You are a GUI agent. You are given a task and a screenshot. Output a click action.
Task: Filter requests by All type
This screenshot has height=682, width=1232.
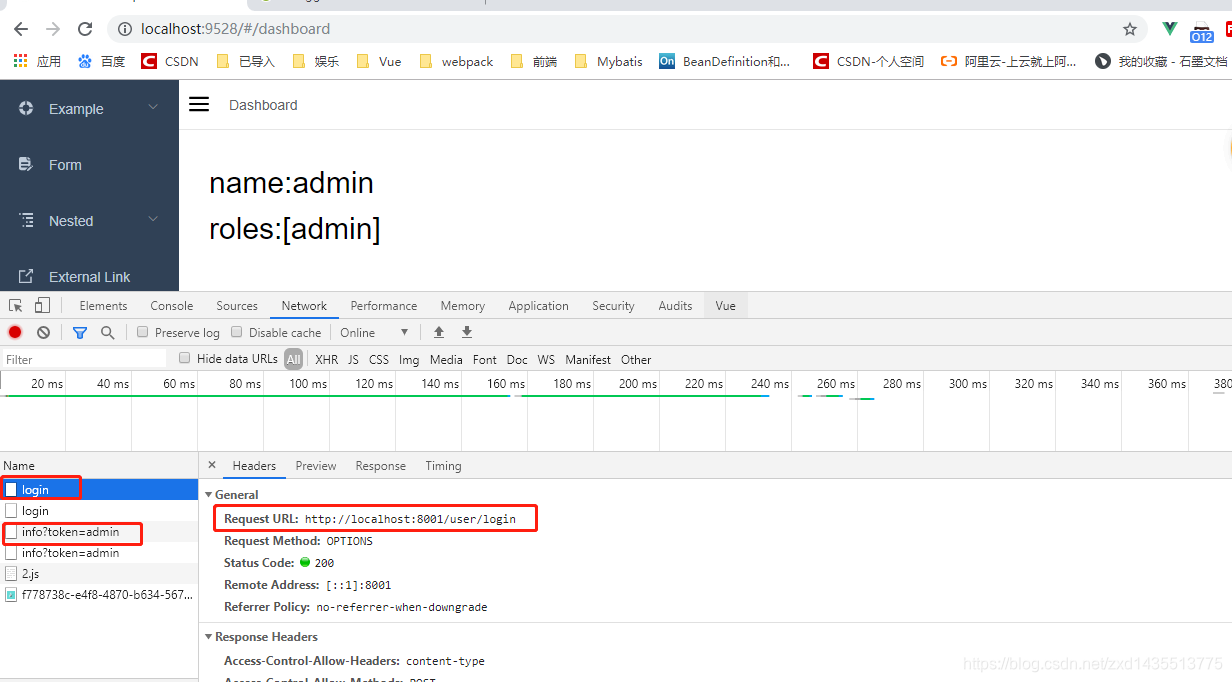click(x=293, y=359)
